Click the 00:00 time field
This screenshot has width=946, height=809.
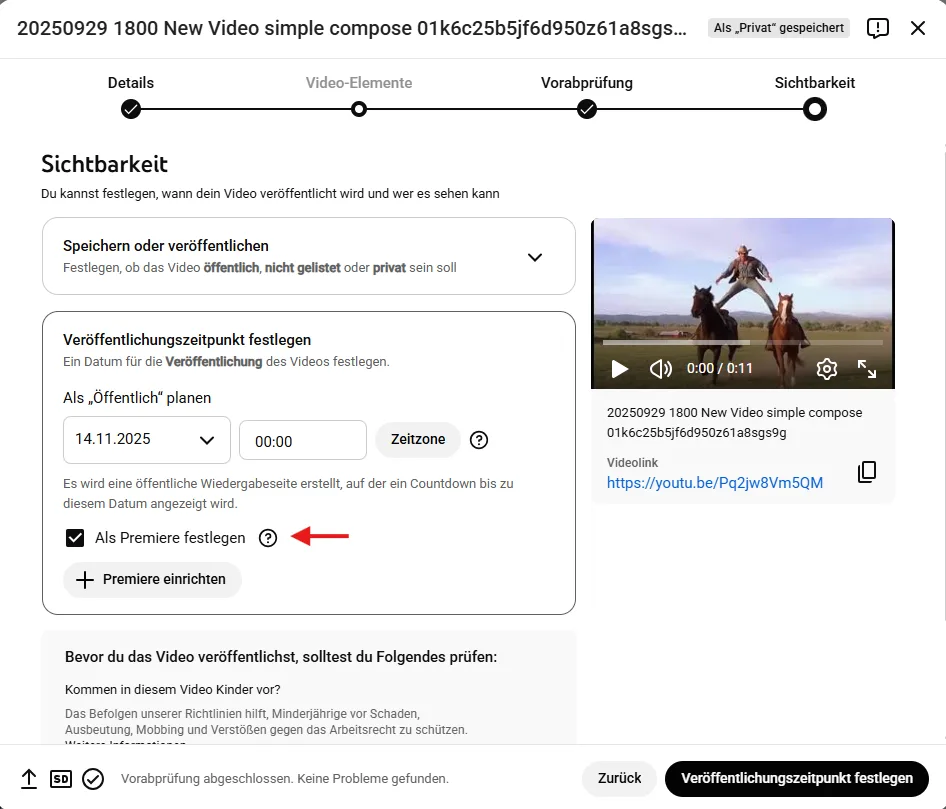tap(302, 439)
